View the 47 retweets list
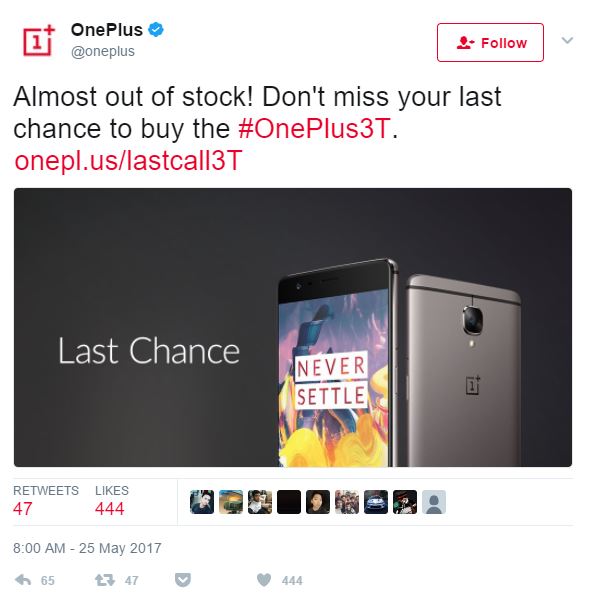 tap(46, 501)
